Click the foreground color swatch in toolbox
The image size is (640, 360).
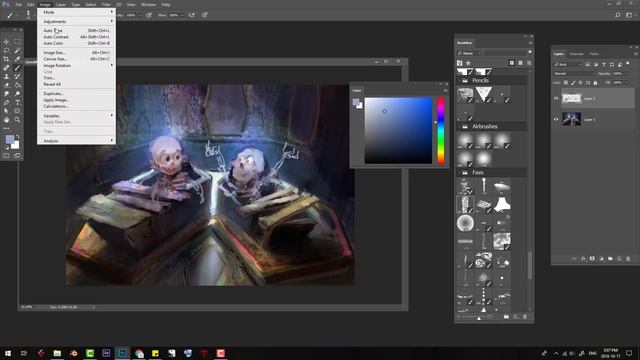9,139
